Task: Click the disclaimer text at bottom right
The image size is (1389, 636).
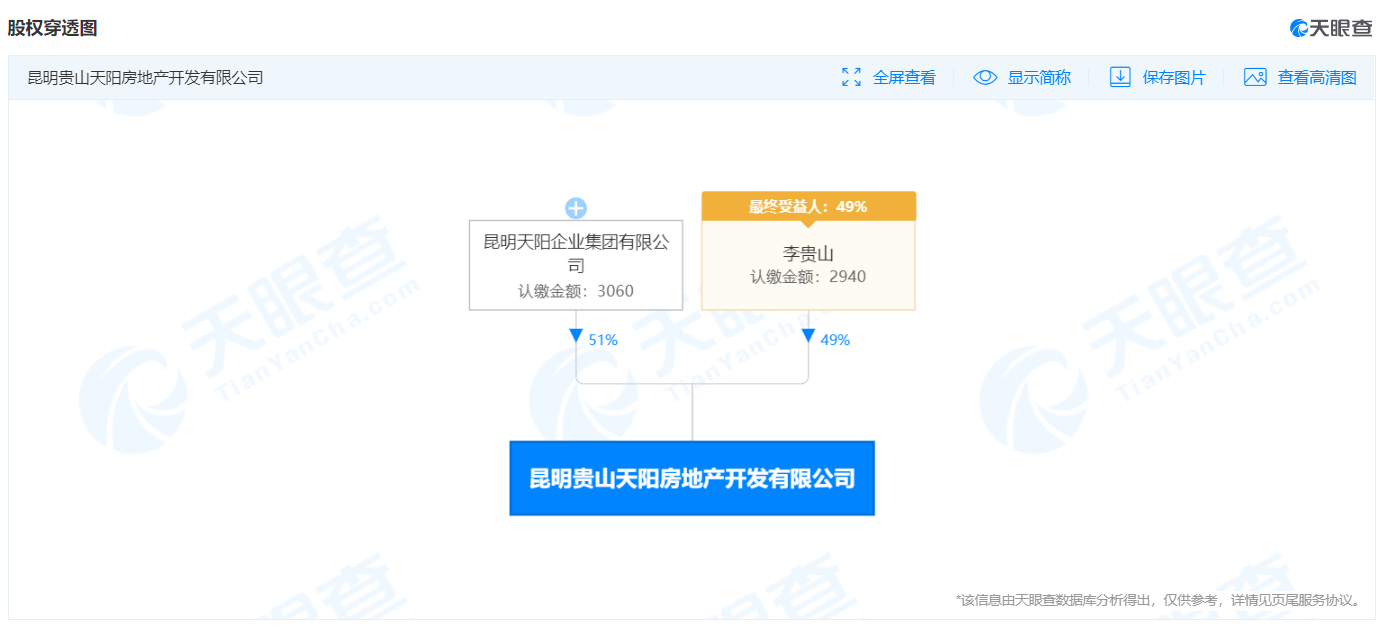Action: [1159, 600]
